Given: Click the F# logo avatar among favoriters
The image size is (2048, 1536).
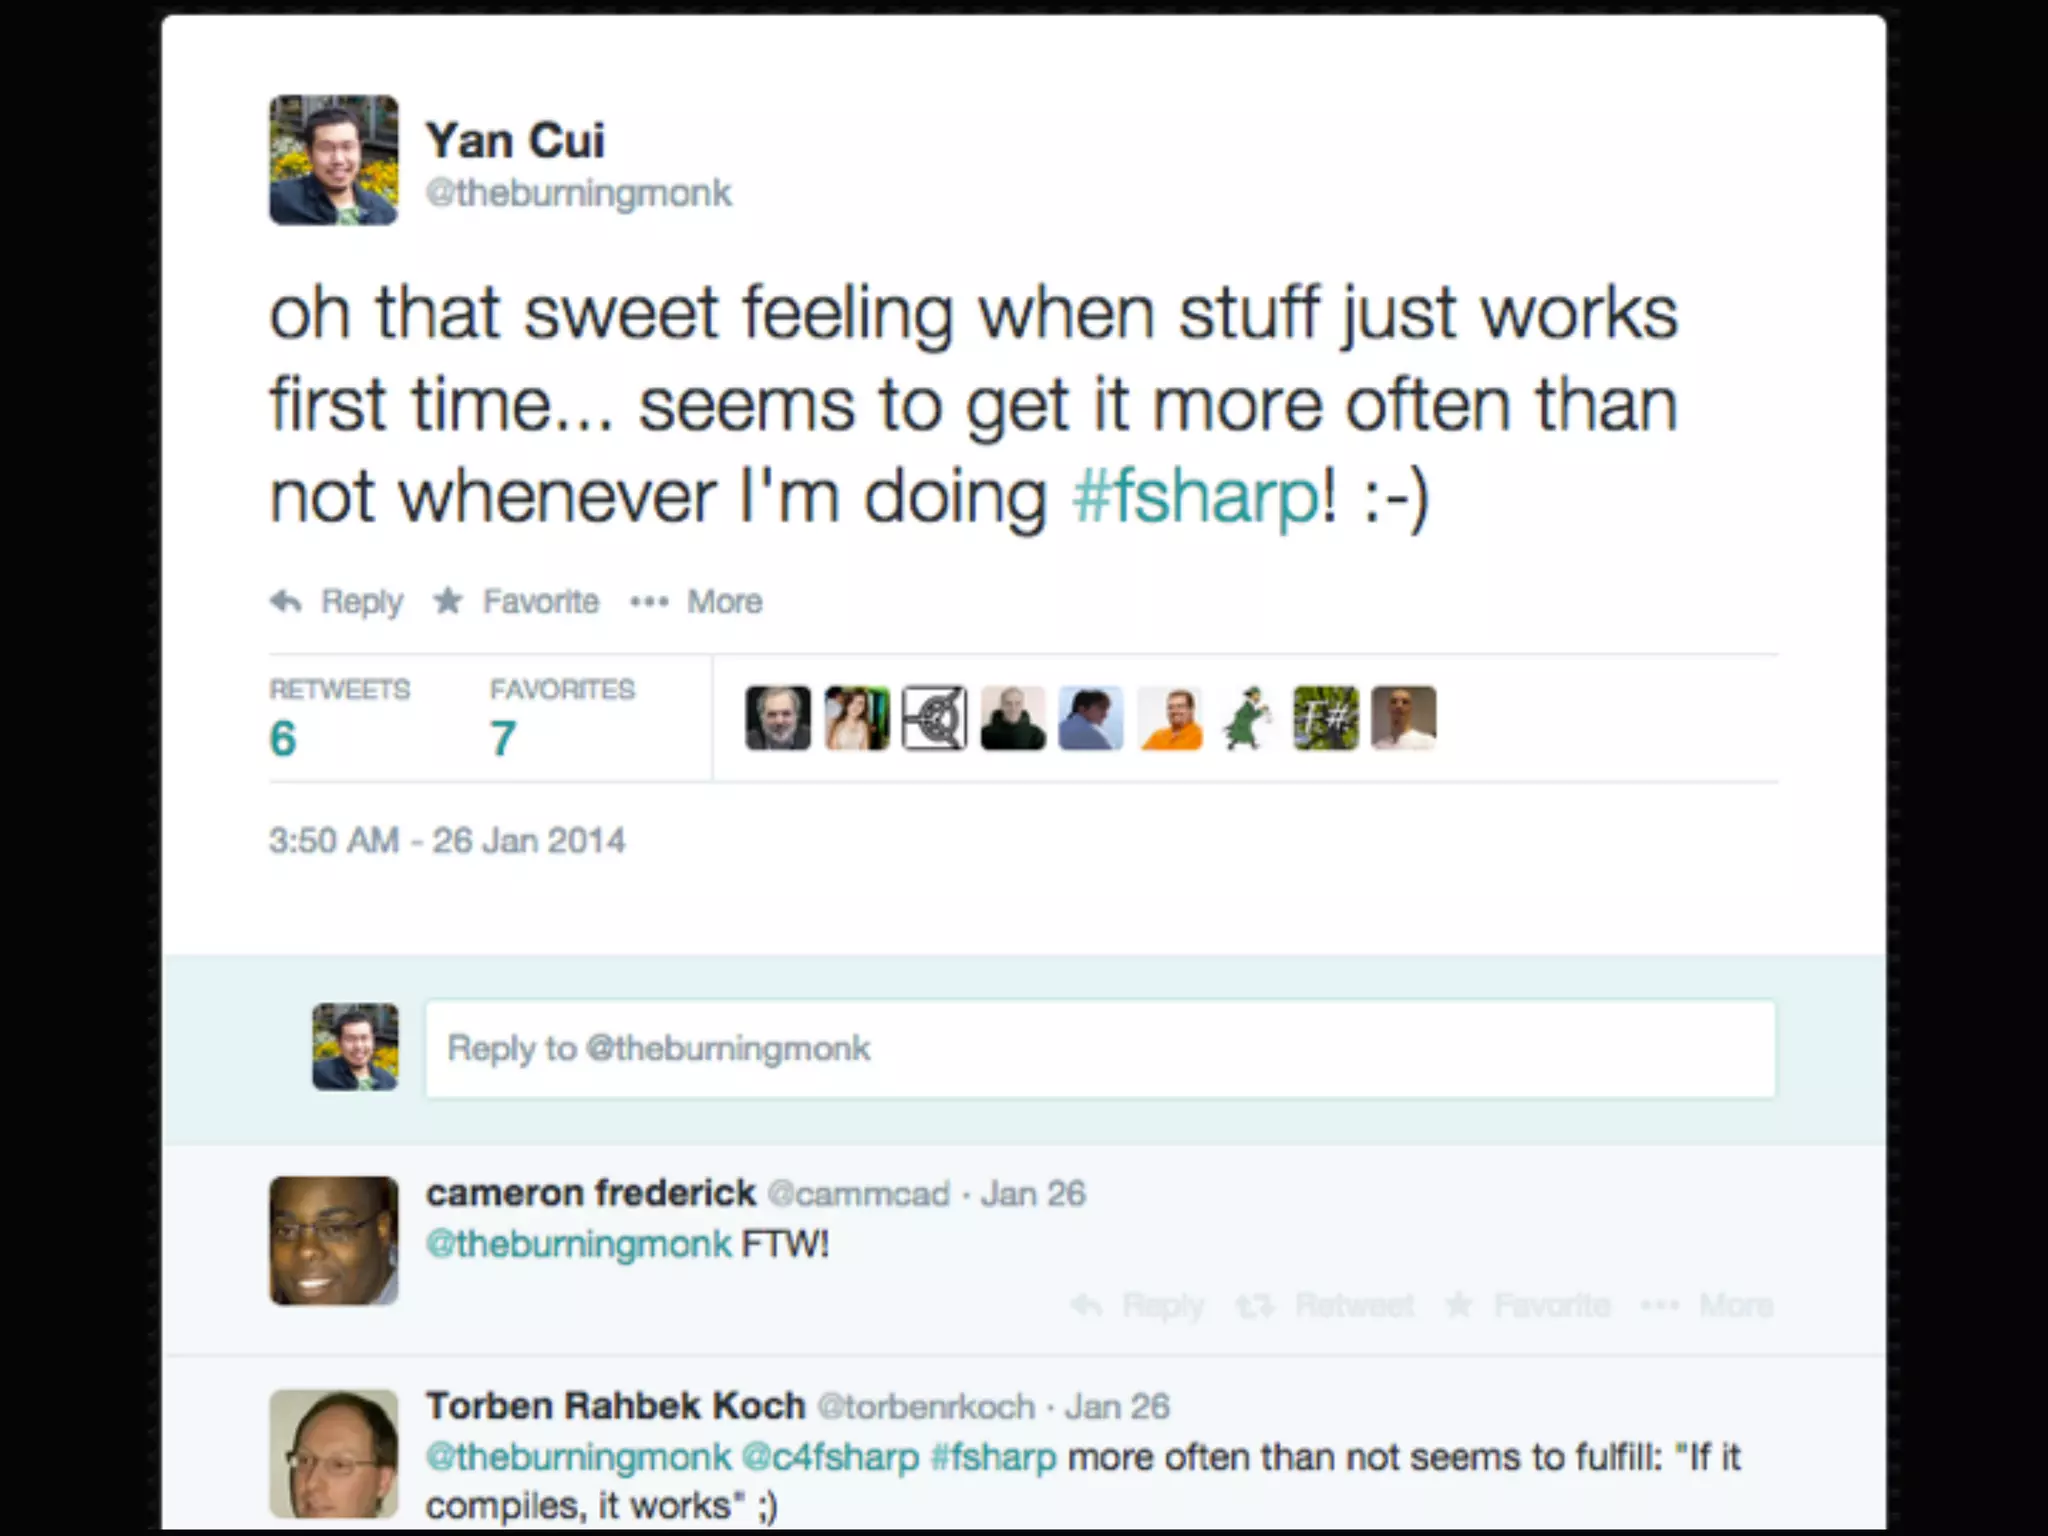Looking at the screenshot, I should (x=1326, y=718).
